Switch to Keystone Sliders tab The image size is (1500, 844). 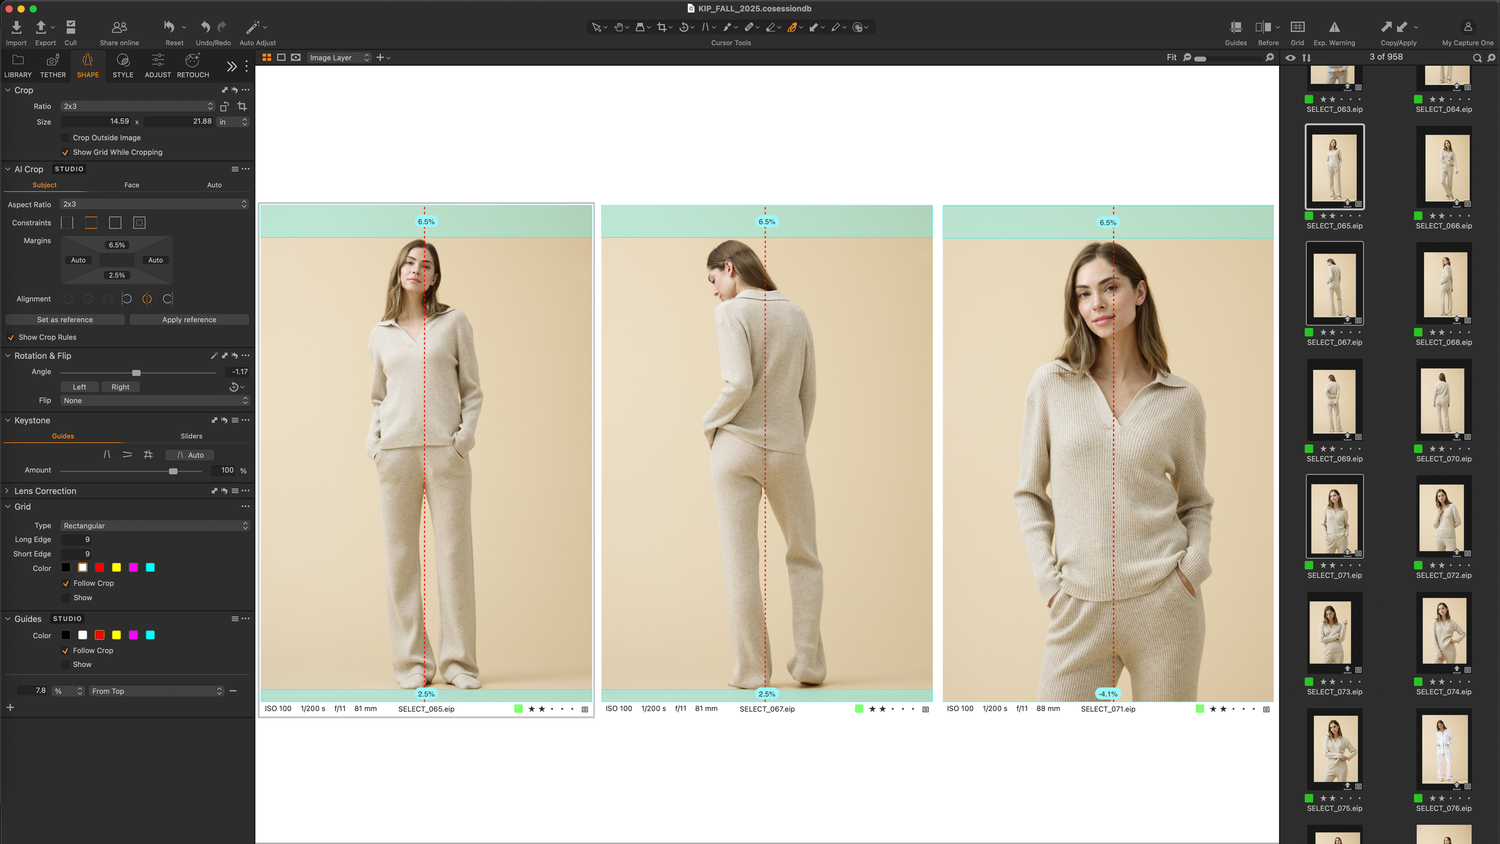[x=192, y=436]
